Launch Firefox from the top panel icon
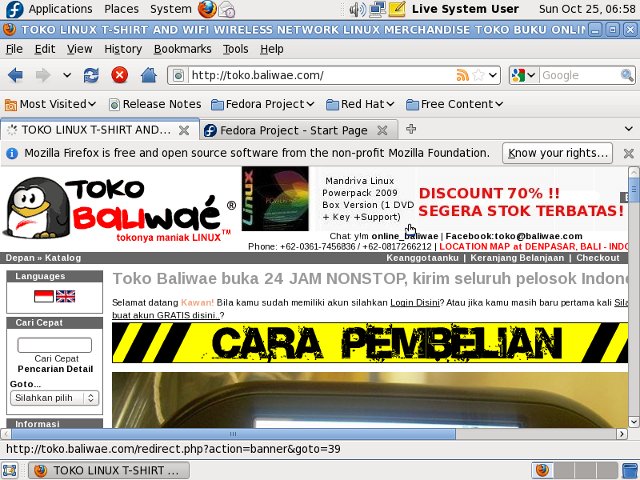Viewport: 640px width, 480px height. [207, 9]
